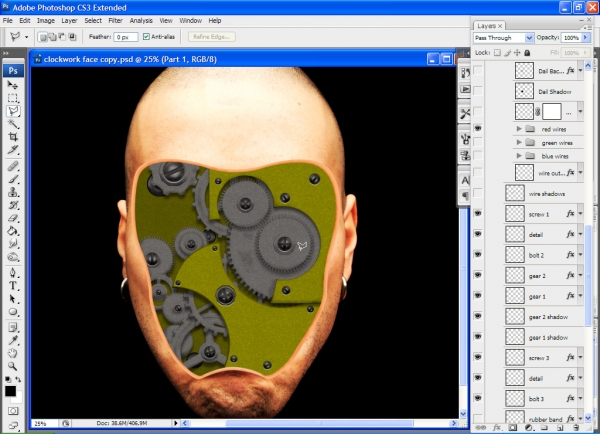
Task: Open the Analysis menu
Action: (141, 21)
